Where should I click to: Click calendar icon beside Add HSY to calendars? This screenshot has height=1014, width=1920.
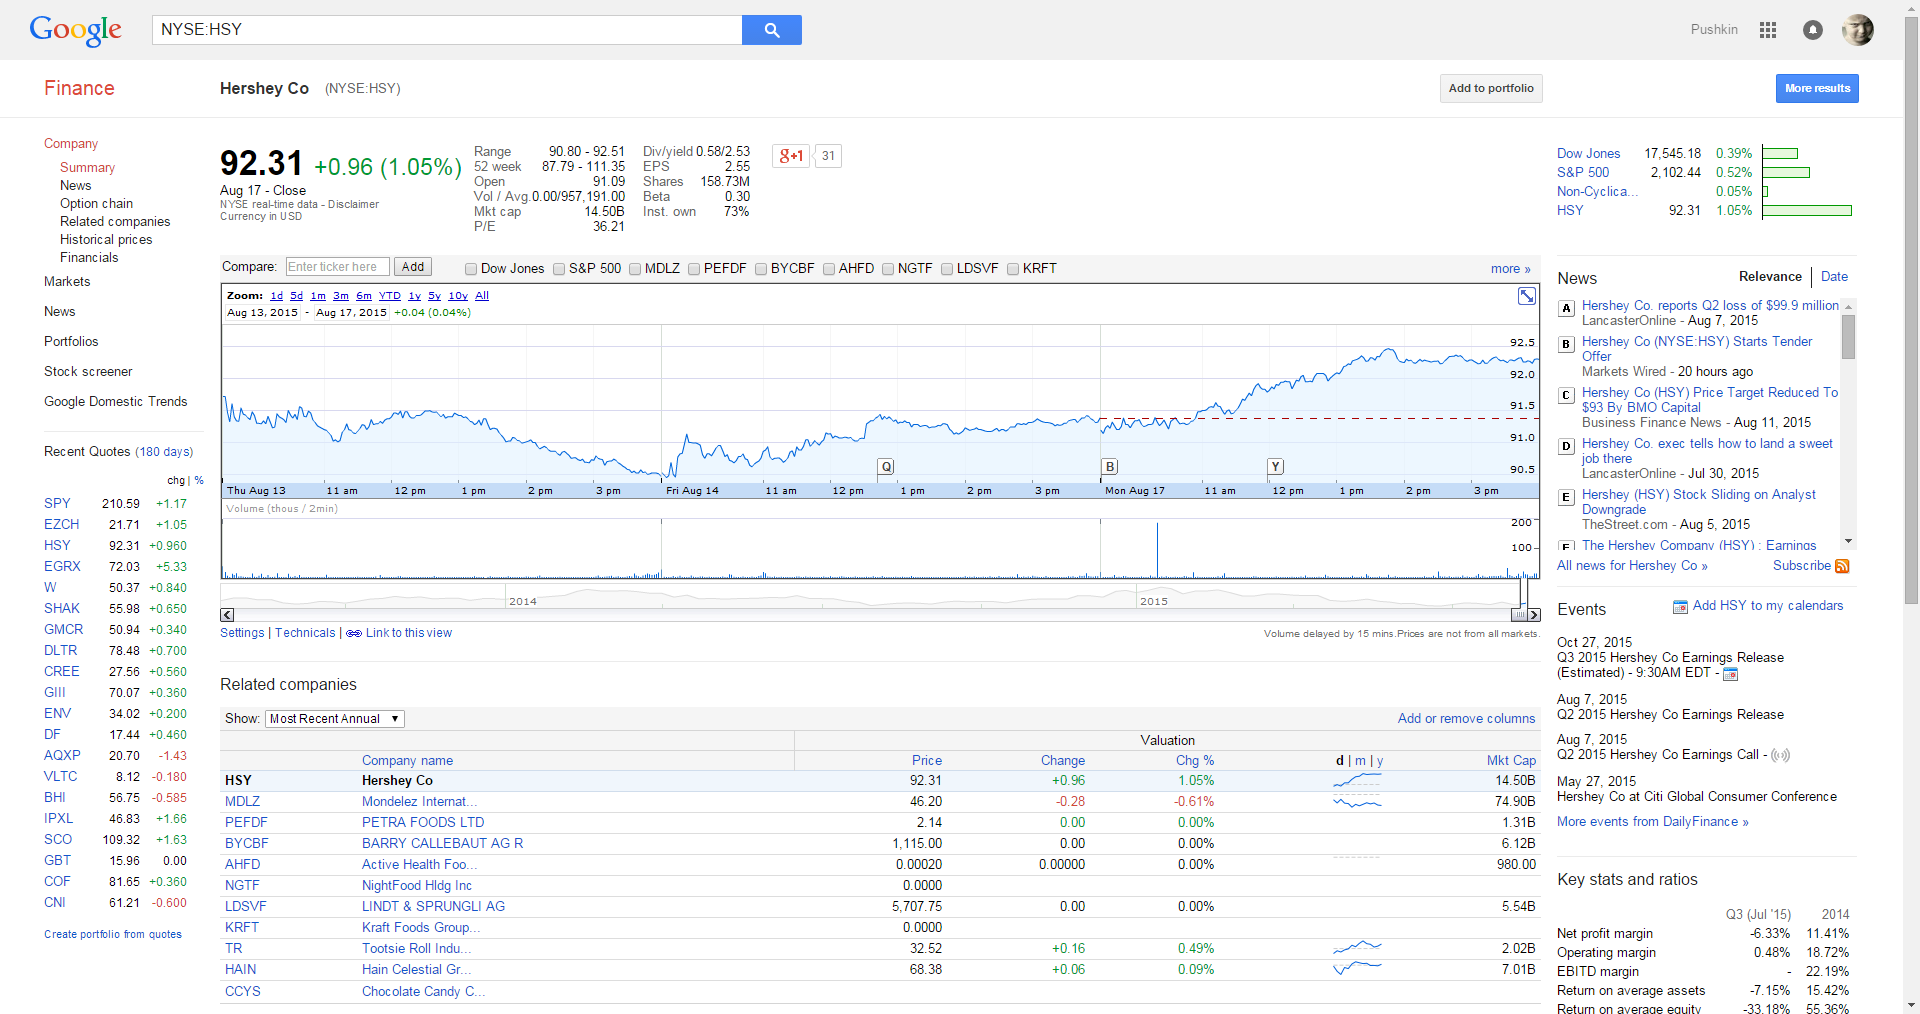click(x=1680, y=606)
